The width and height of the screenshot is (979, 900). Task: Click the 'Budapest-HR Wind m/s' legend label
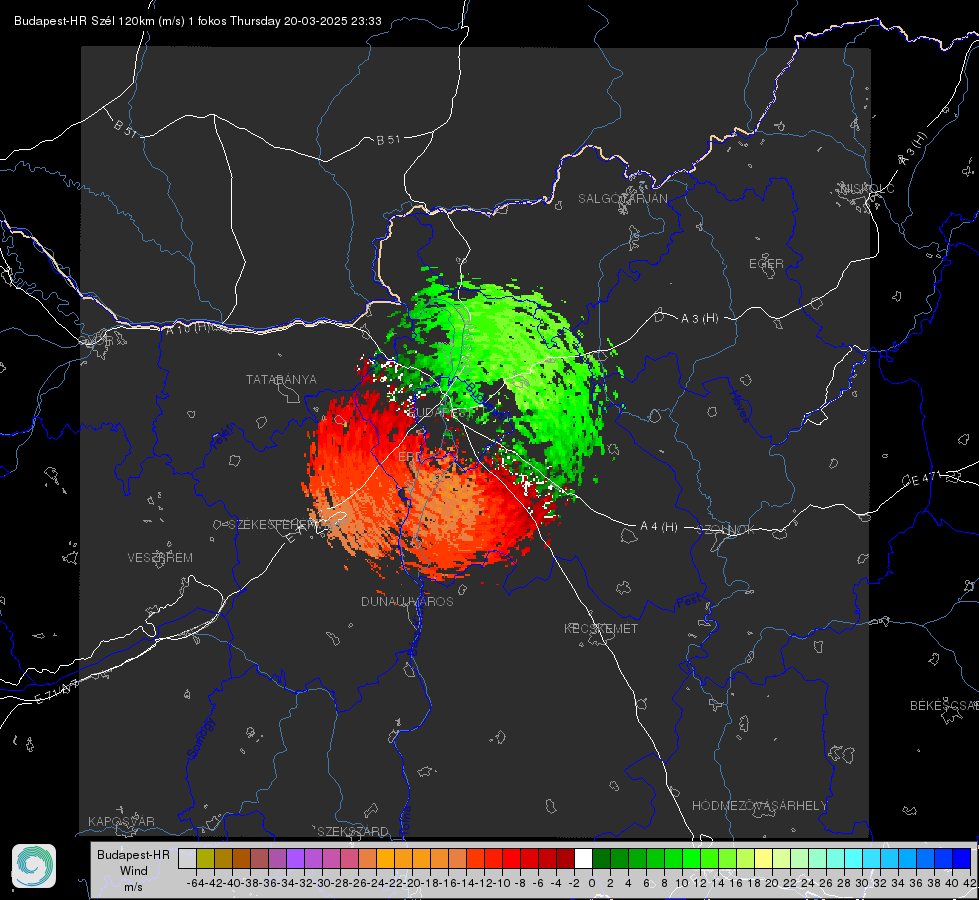point(134,871)
